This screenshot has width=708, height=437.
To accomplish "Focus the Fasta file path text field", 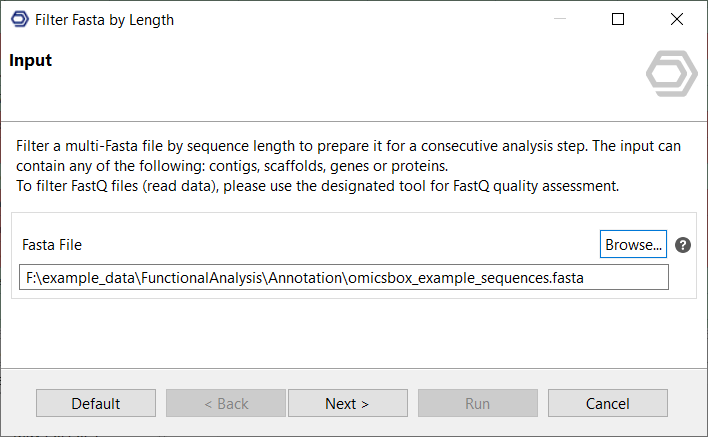I will 343,278.
